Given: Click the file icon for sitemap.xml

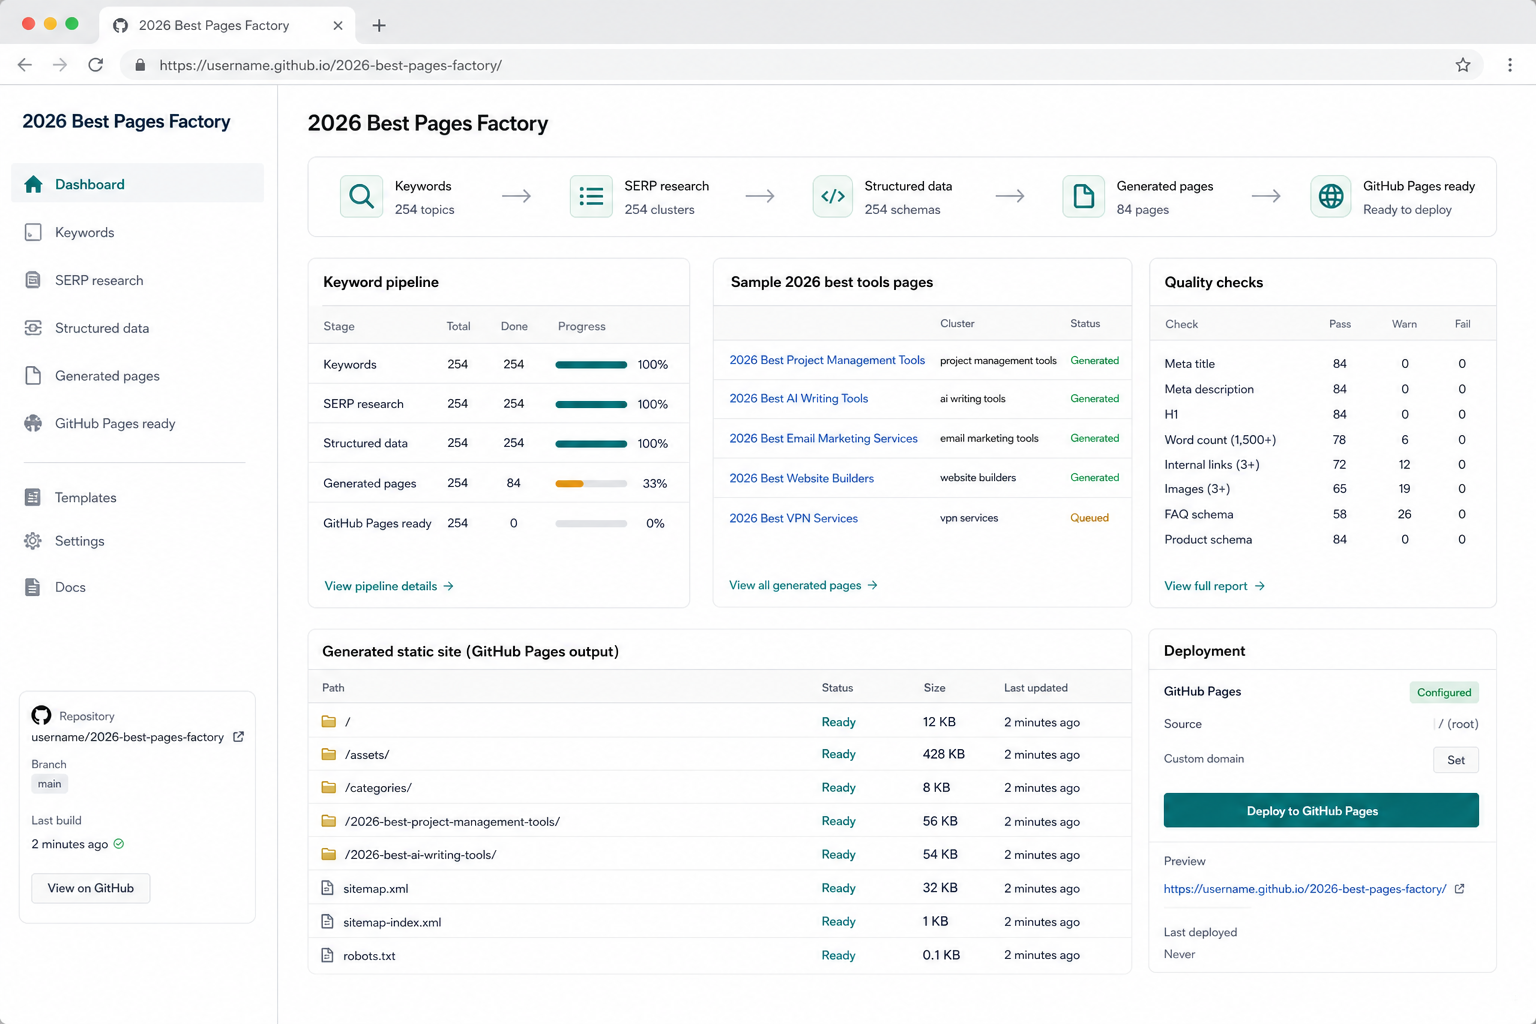Looking at the screenshot, I should (x=327, y=888).
